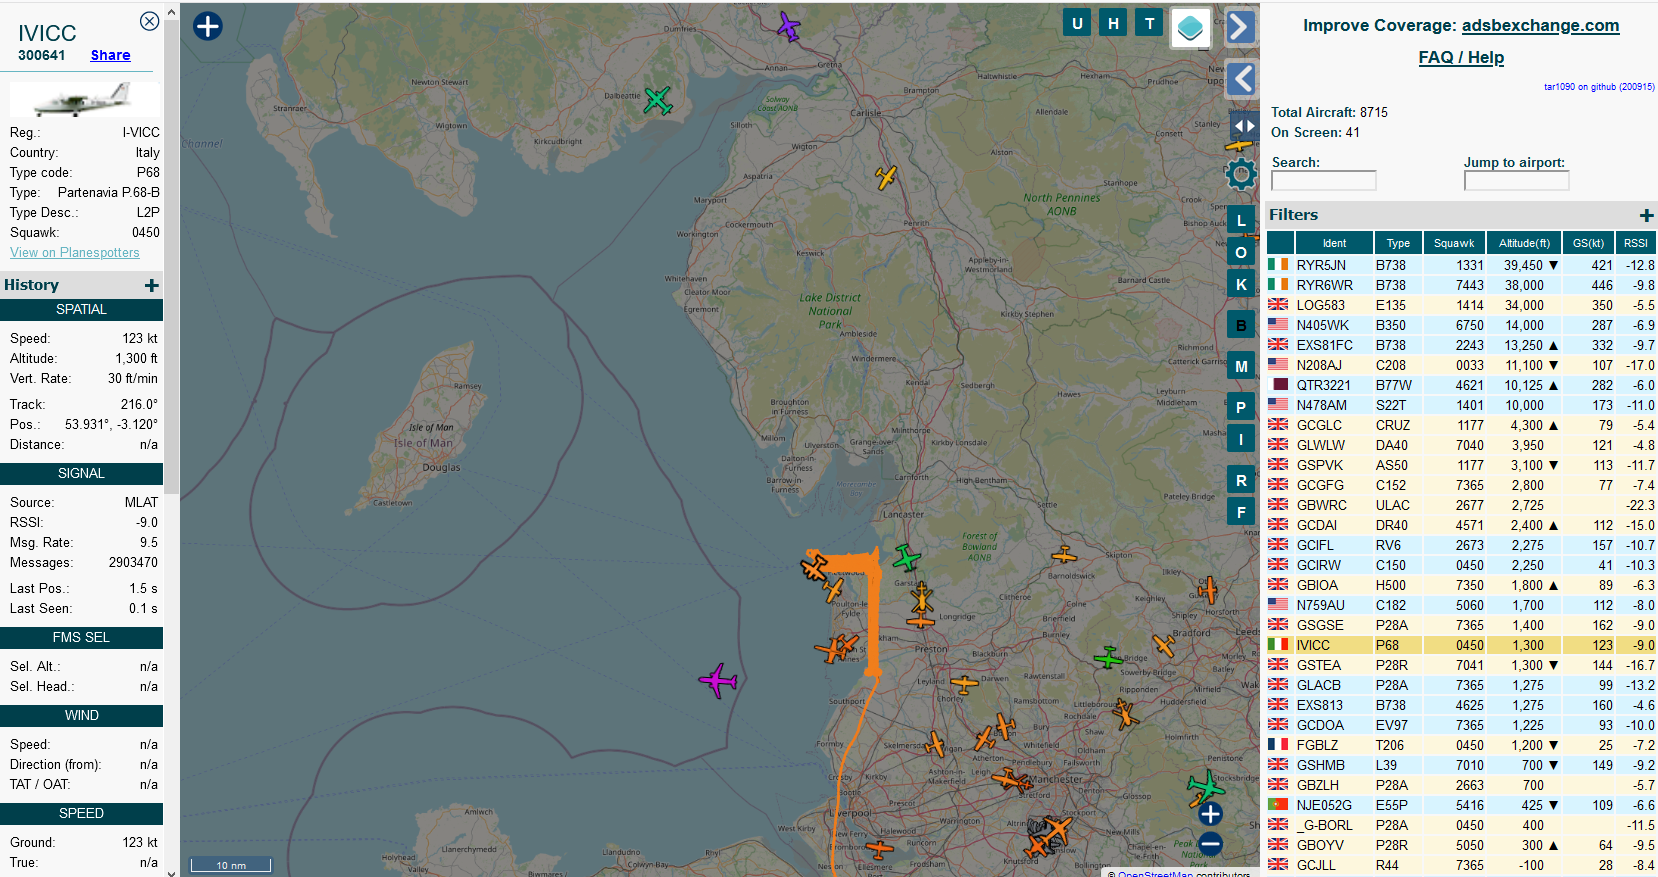Toggle the R map button
This screenshot has width=1658, height=877.
coord(1241,480)
